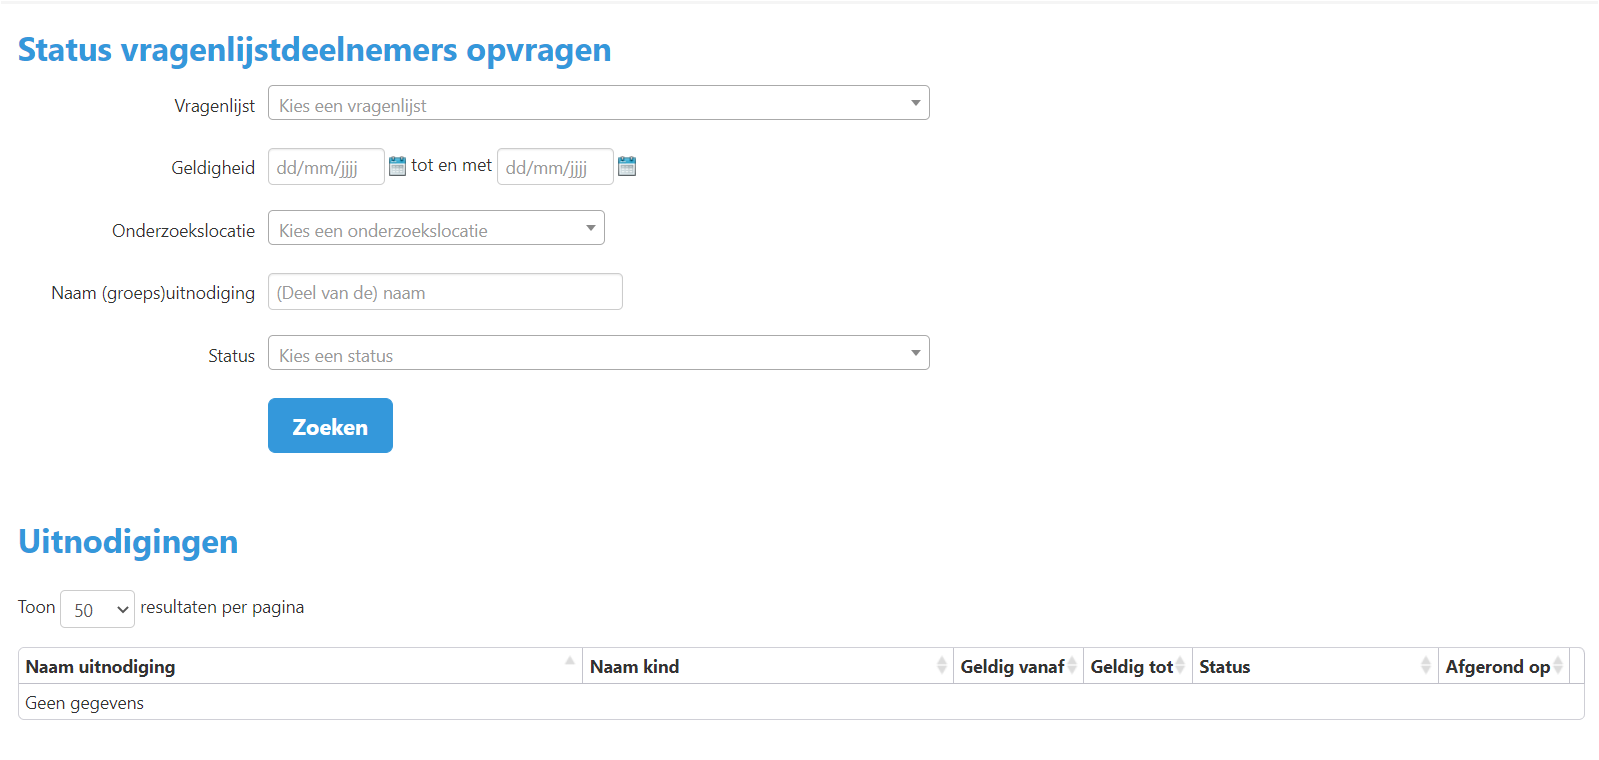This screenshot has height=760, width=1599.
Task: Click the Geldig vanaf column header text
Action: coord(1011,667)
